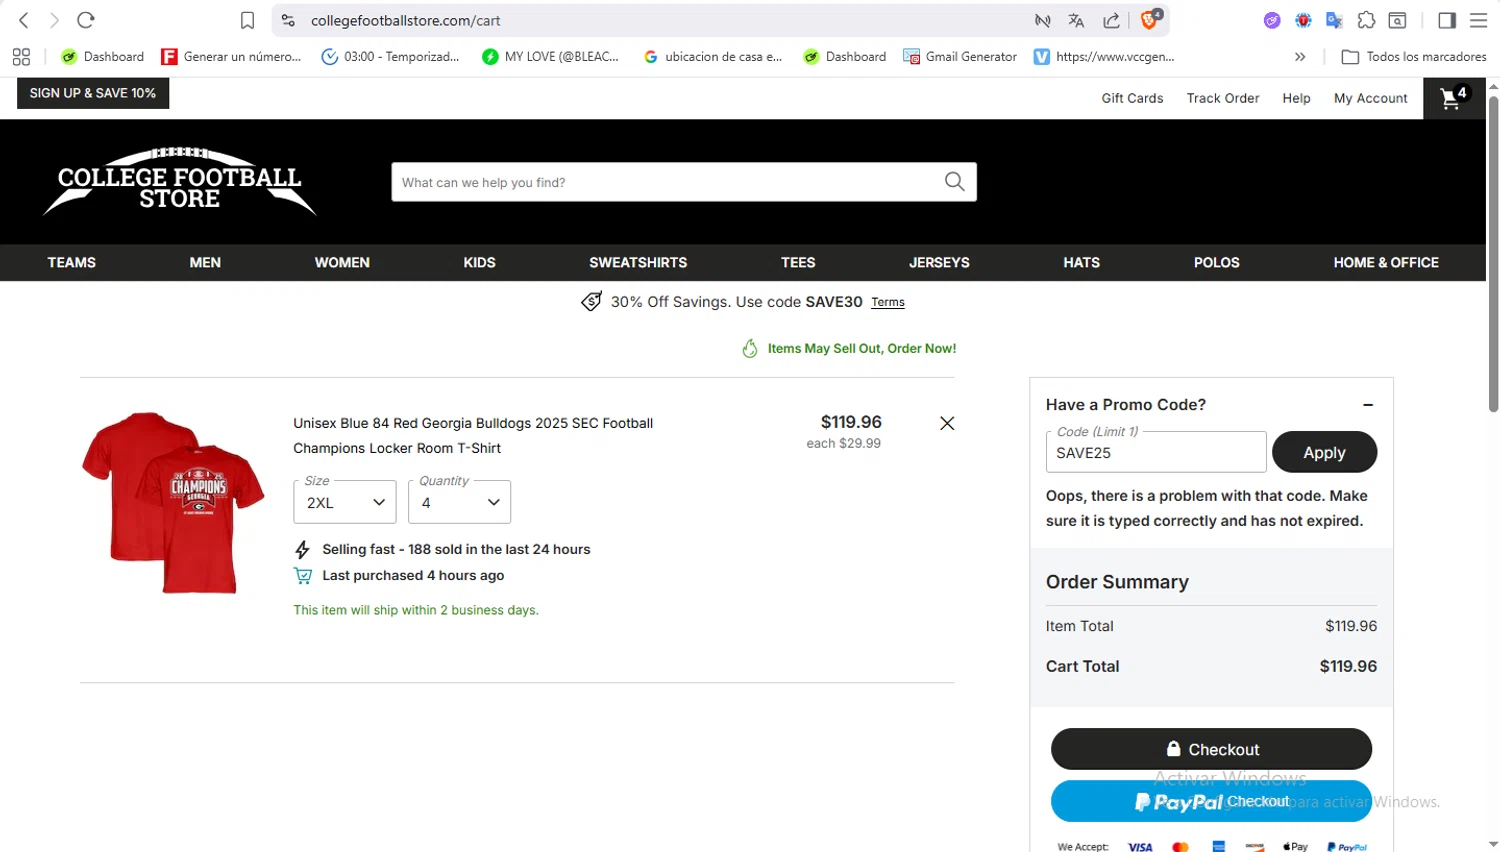Open the vccgen bookmark
Viewport: 1500px width, 852px height.
pyautogui.click(x=1104, y=57)
